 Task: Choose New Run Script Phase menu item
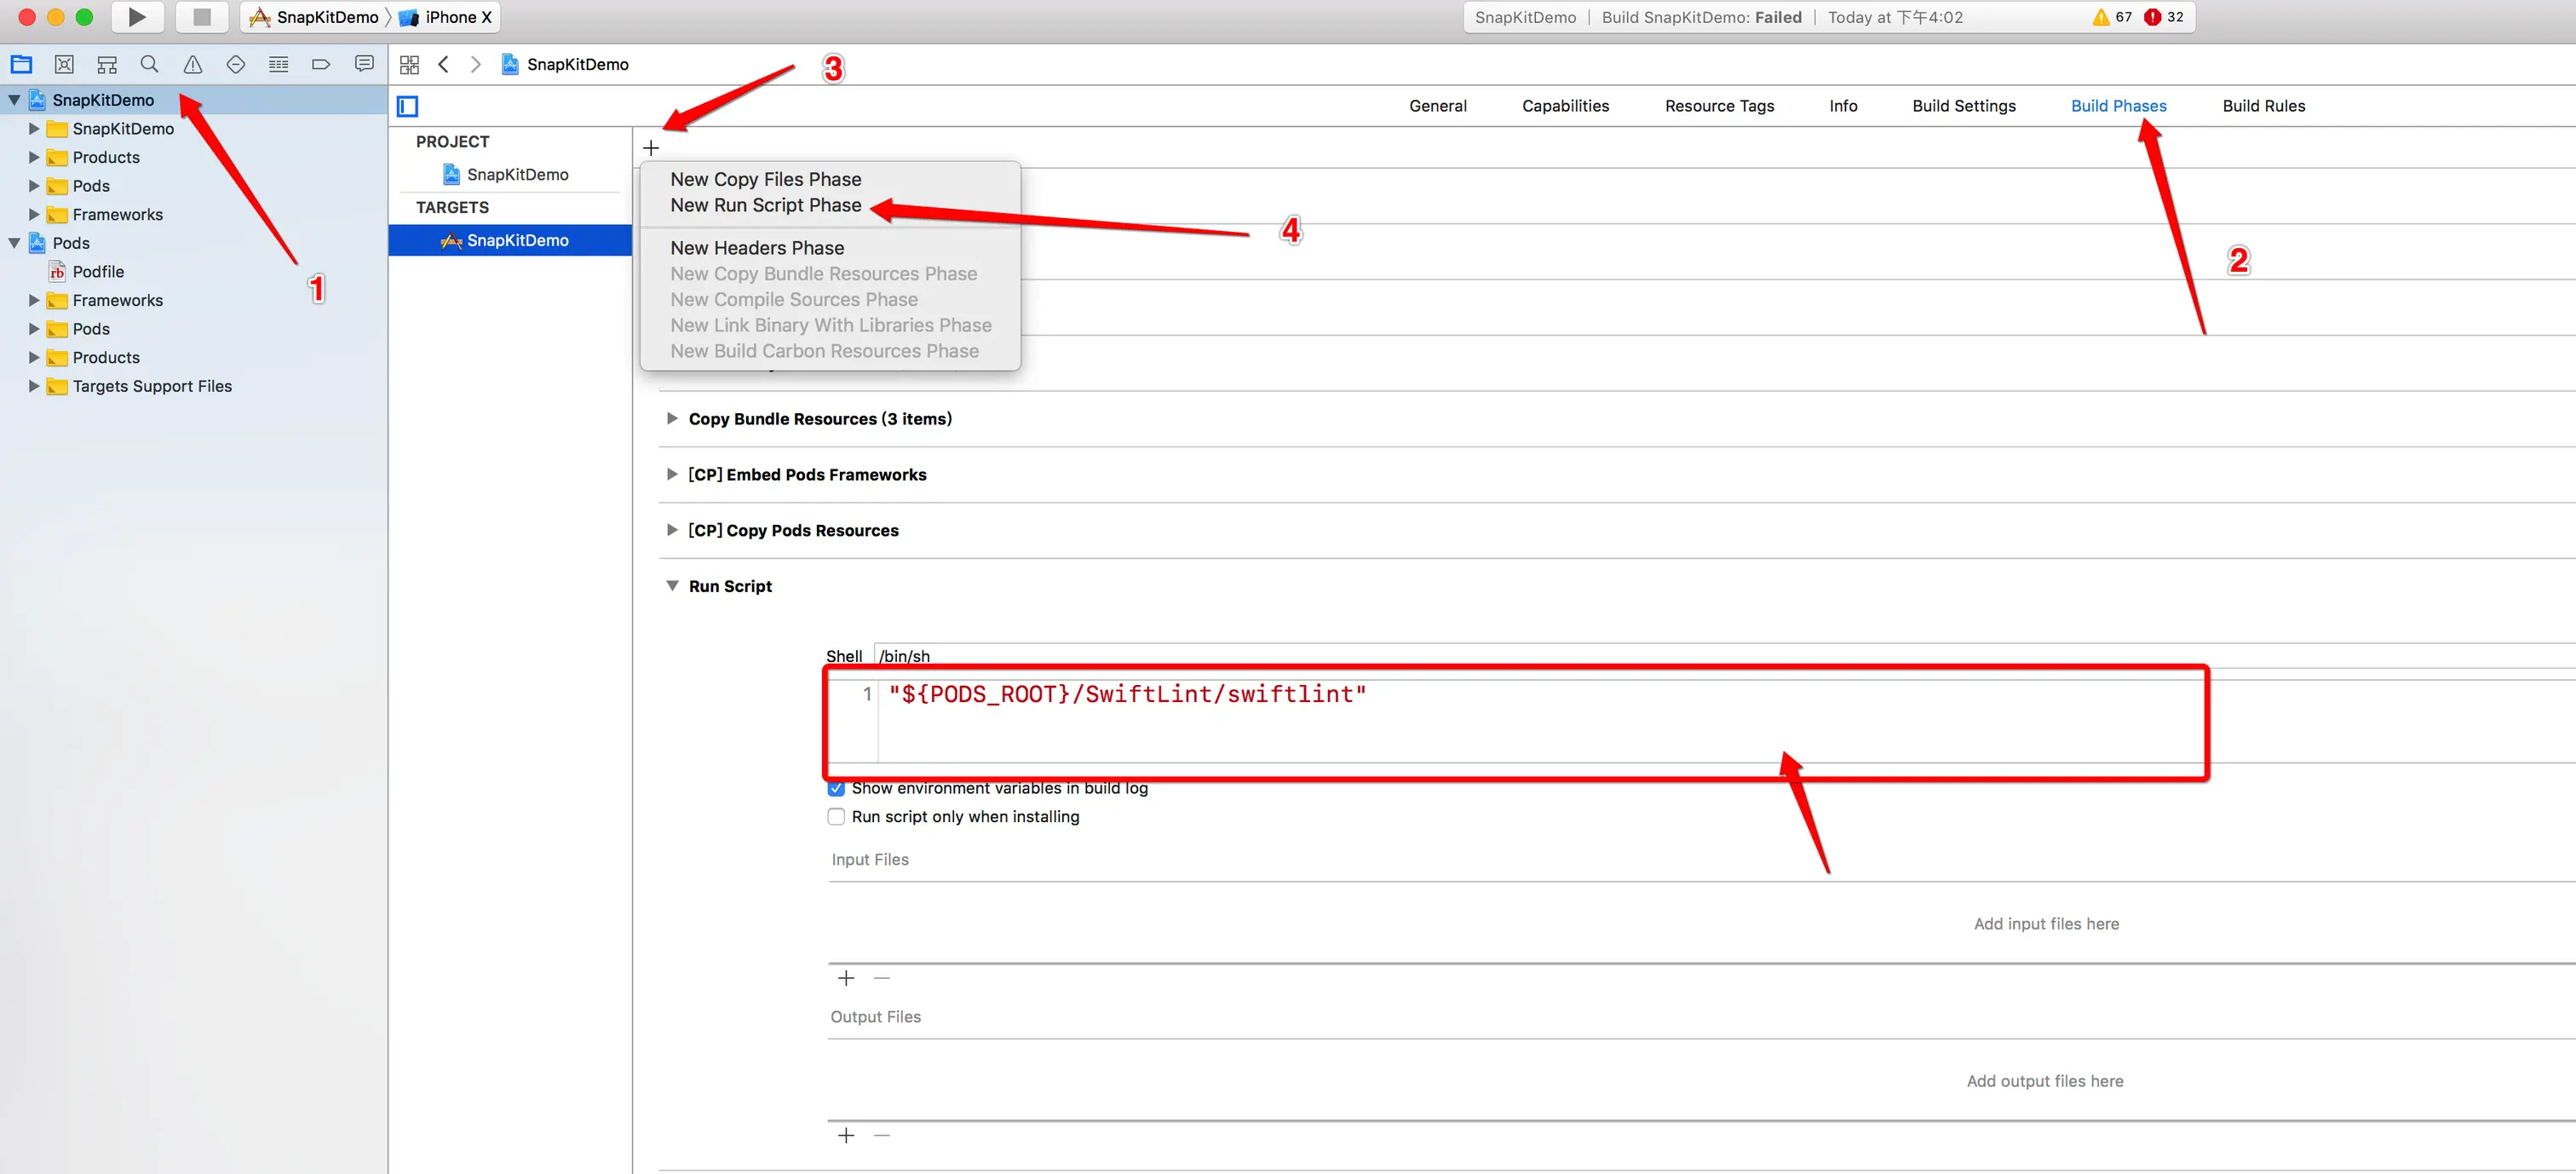765,205
